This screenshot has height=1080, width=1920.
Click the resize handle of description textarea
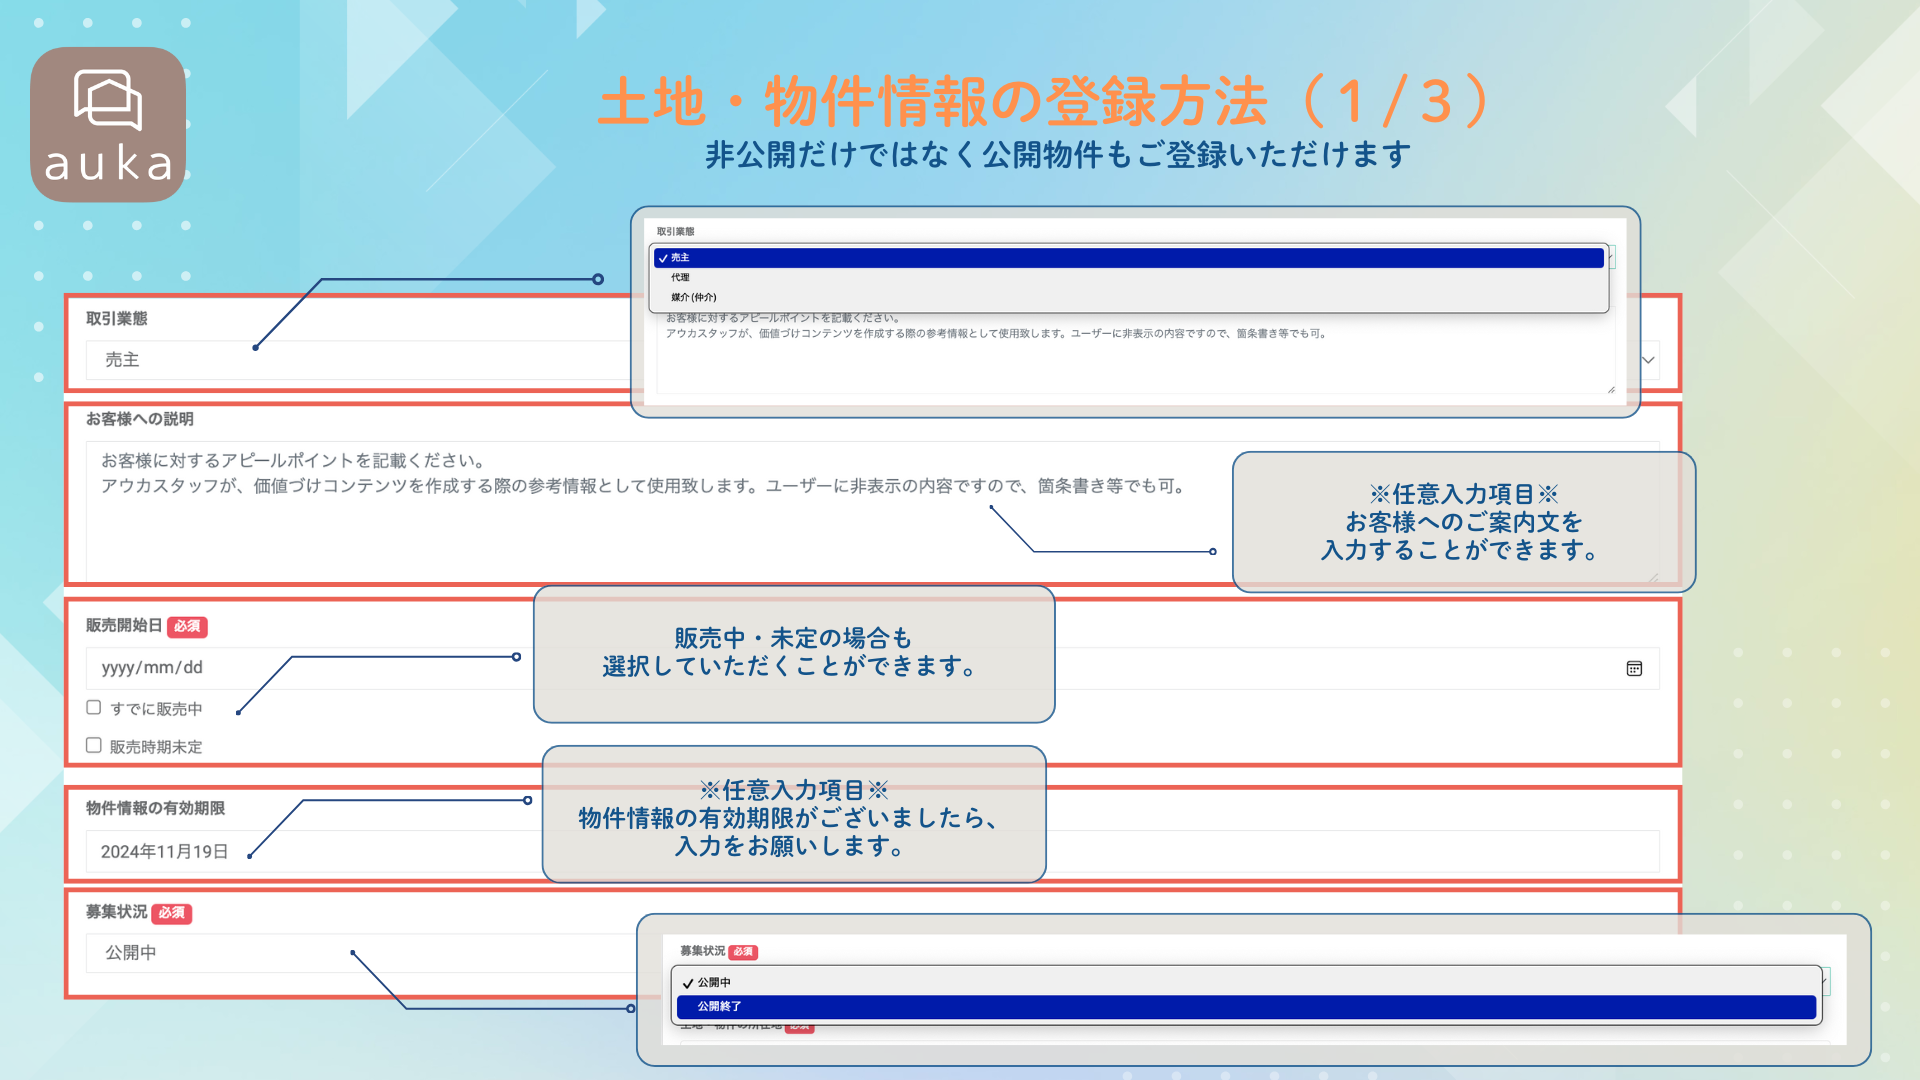(x=1652, y=576)
